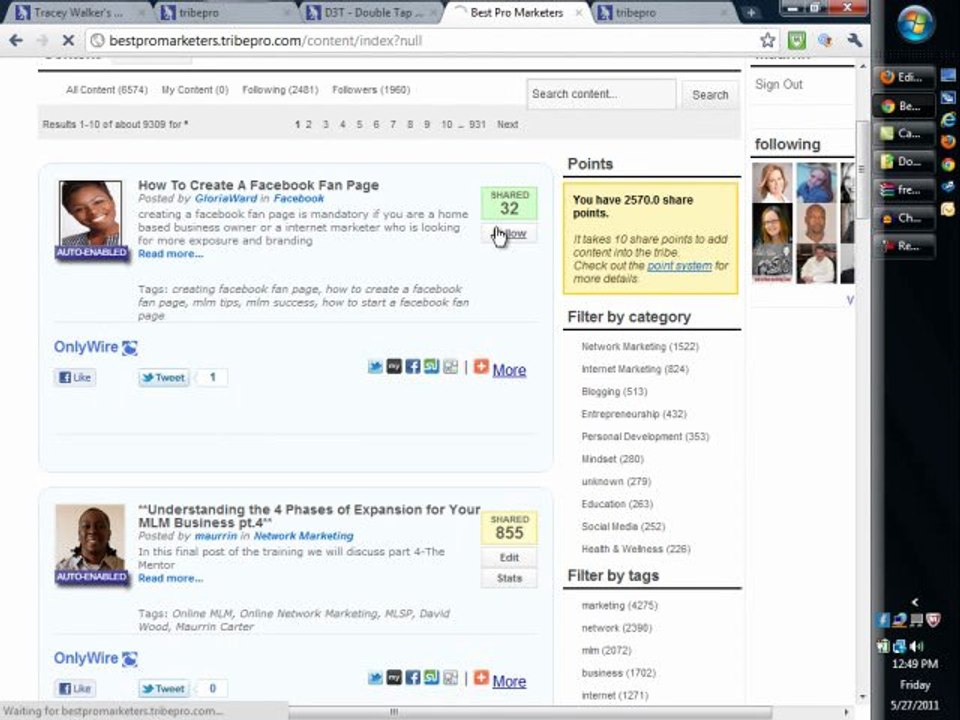This screenshot has width=960, height=720.
Task: Go back with the browser back arrow
Action: coord(16,40)
